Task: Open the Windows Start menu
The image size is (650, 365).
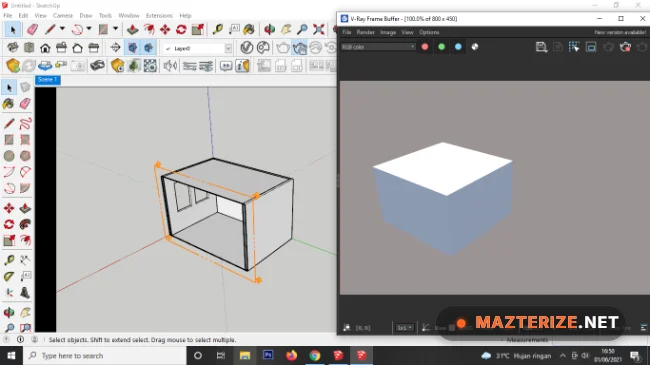Action: (11, 355)
